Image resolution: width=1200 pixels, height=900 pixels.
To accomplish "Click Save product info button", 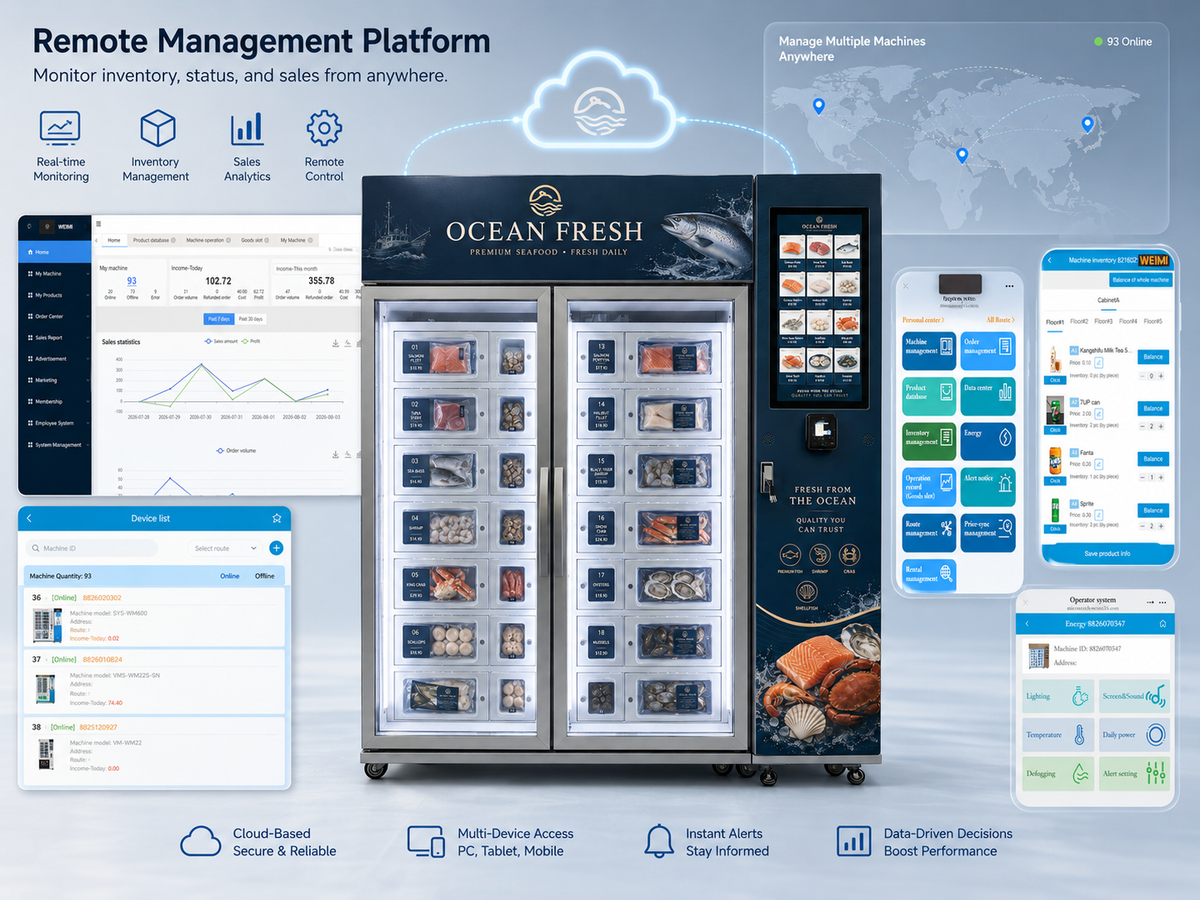I will [1106, 554].
